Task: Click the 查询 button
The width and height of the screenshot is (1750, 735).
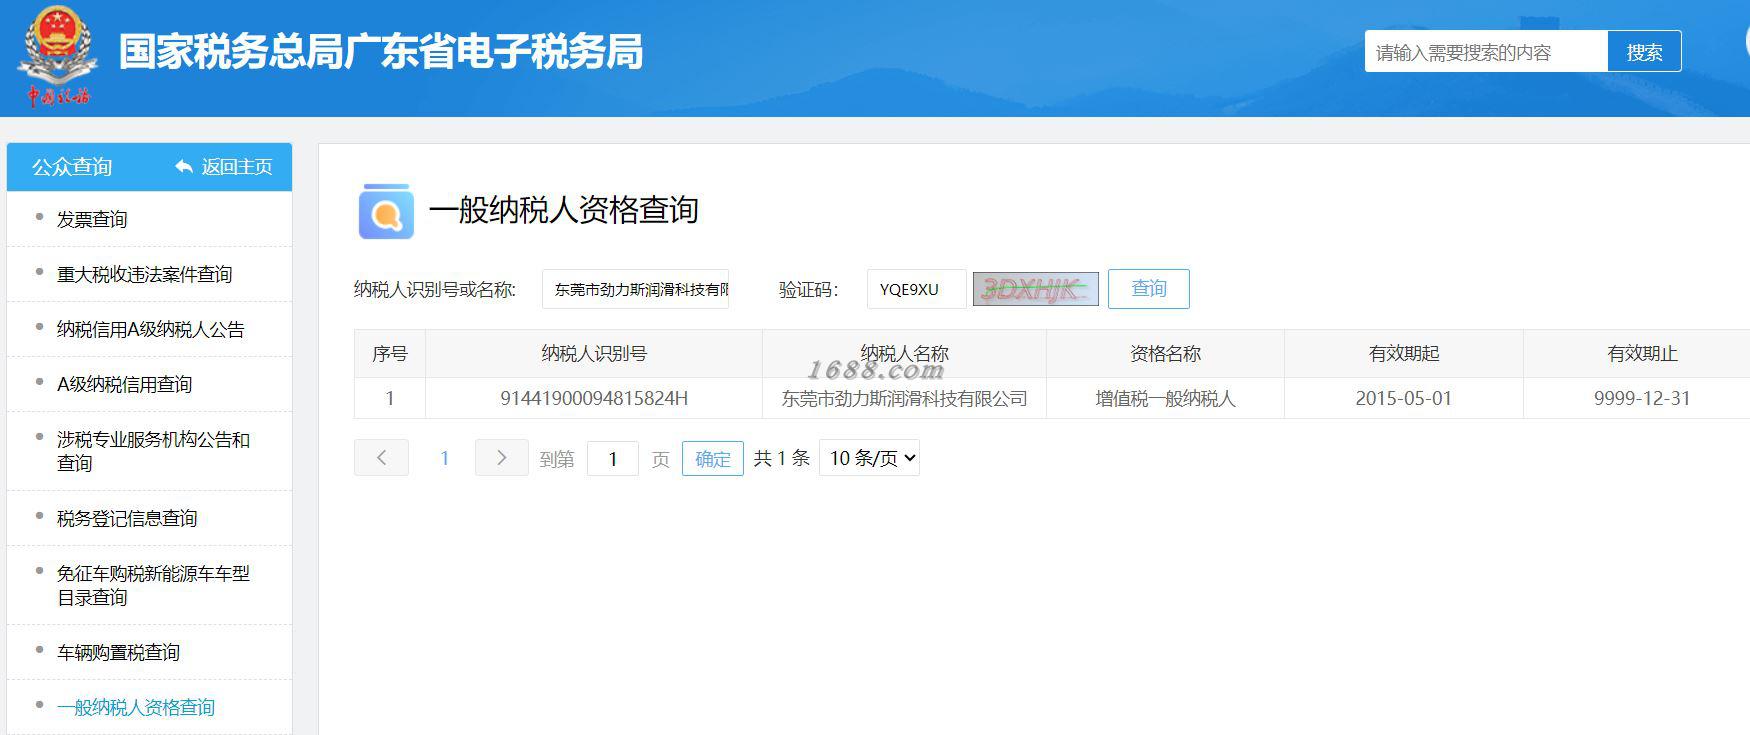Action: pyautogui.click(x=1148, y=289)
